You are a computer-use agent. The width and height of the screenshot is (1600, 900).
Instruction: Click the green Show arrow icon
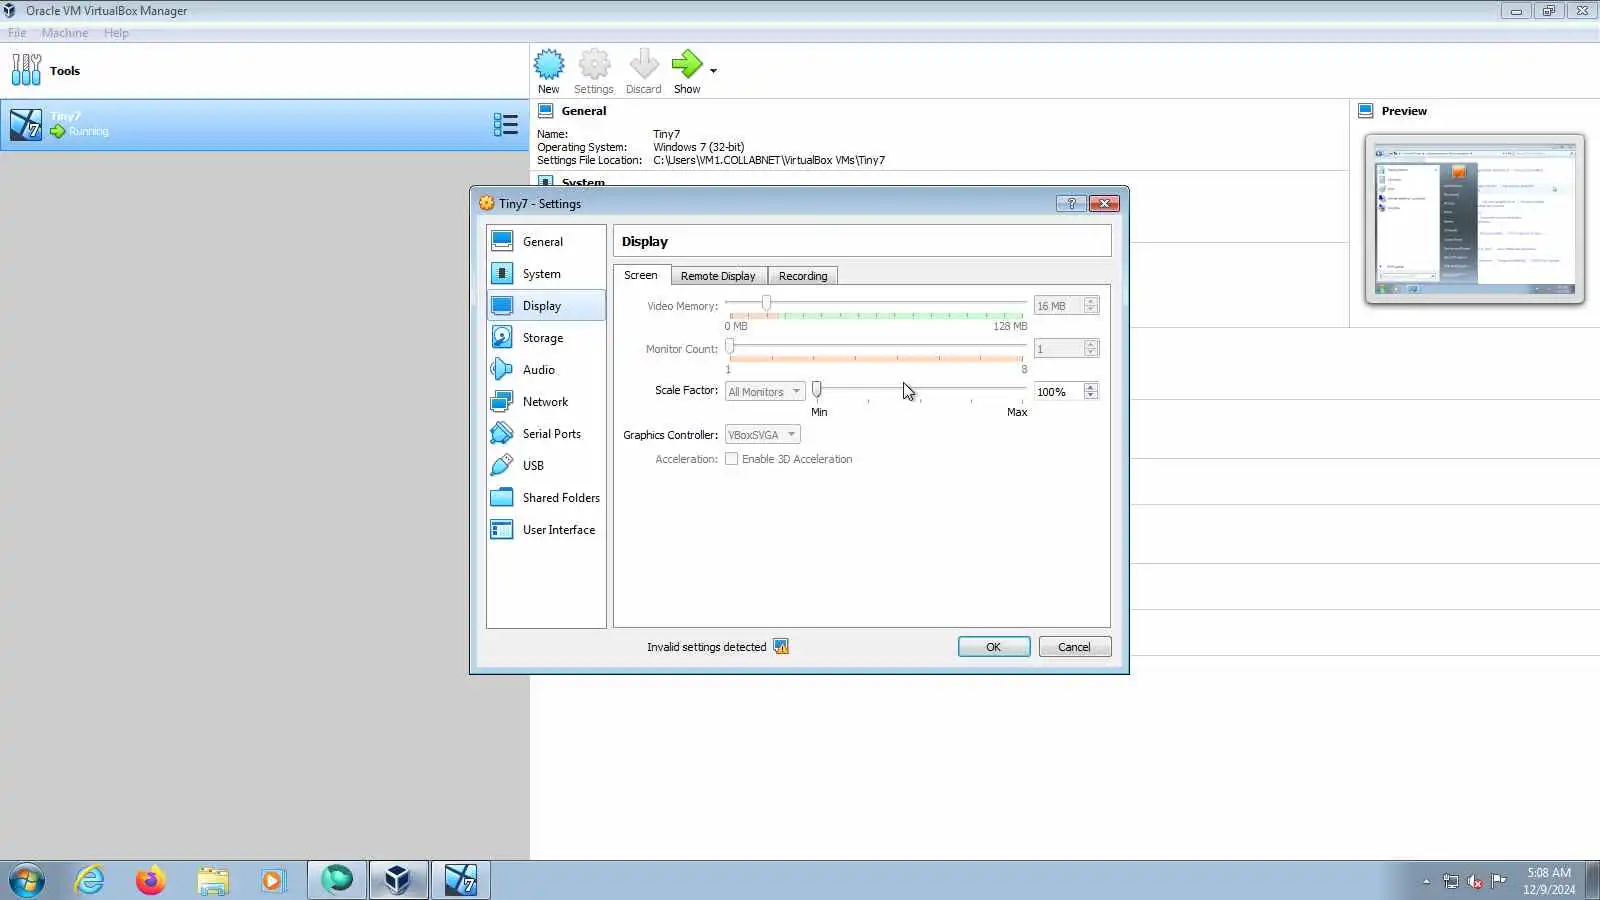click(x=687, y=65)
